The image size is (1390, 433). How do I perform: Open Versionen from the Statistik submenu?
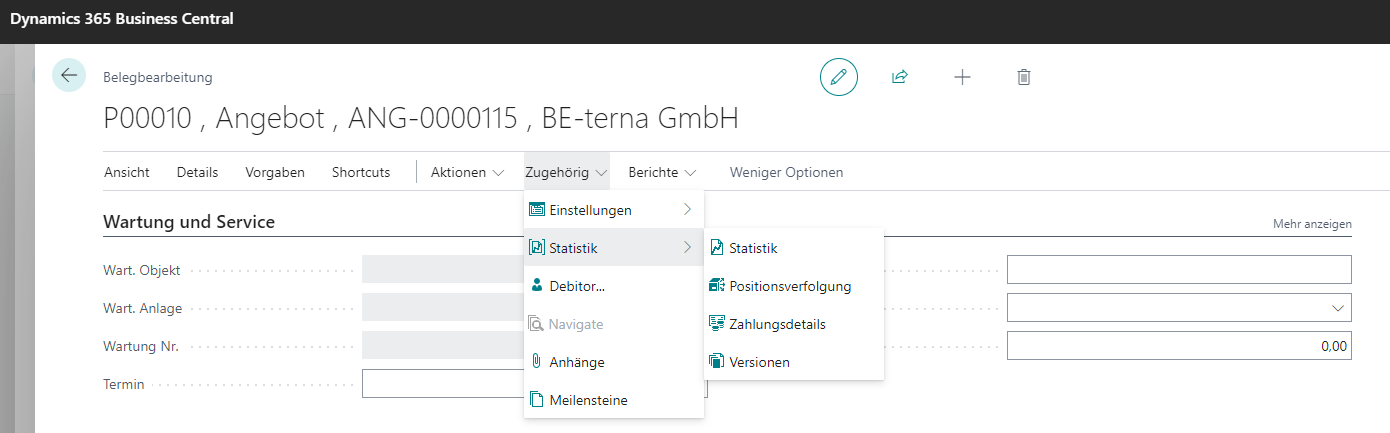(759, 362)
